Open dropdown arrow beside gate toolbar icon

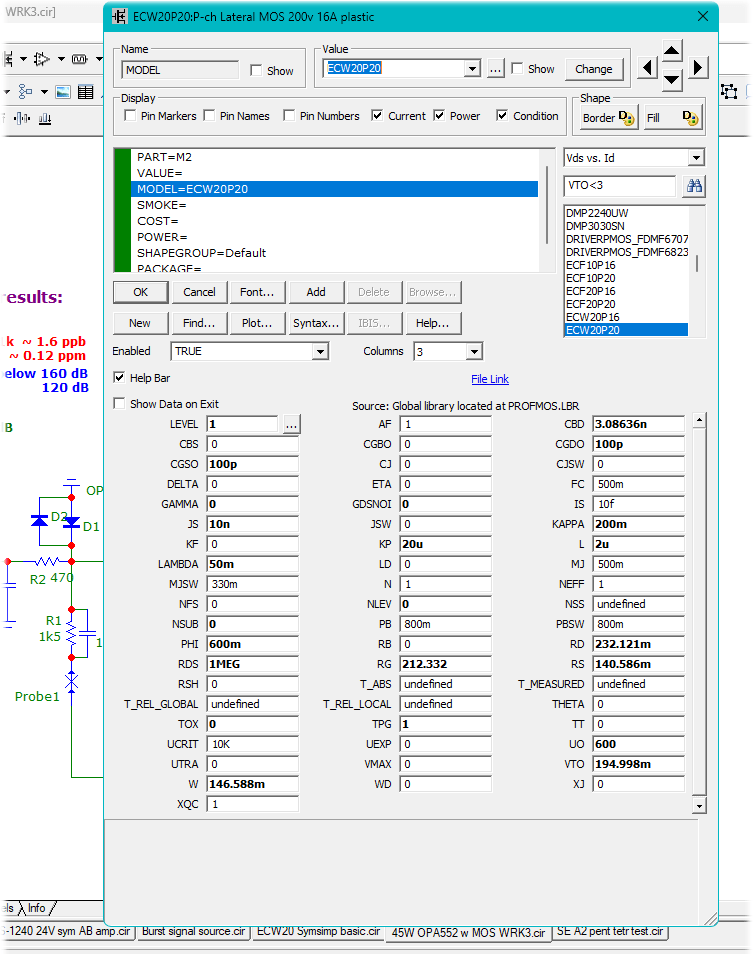61,59
